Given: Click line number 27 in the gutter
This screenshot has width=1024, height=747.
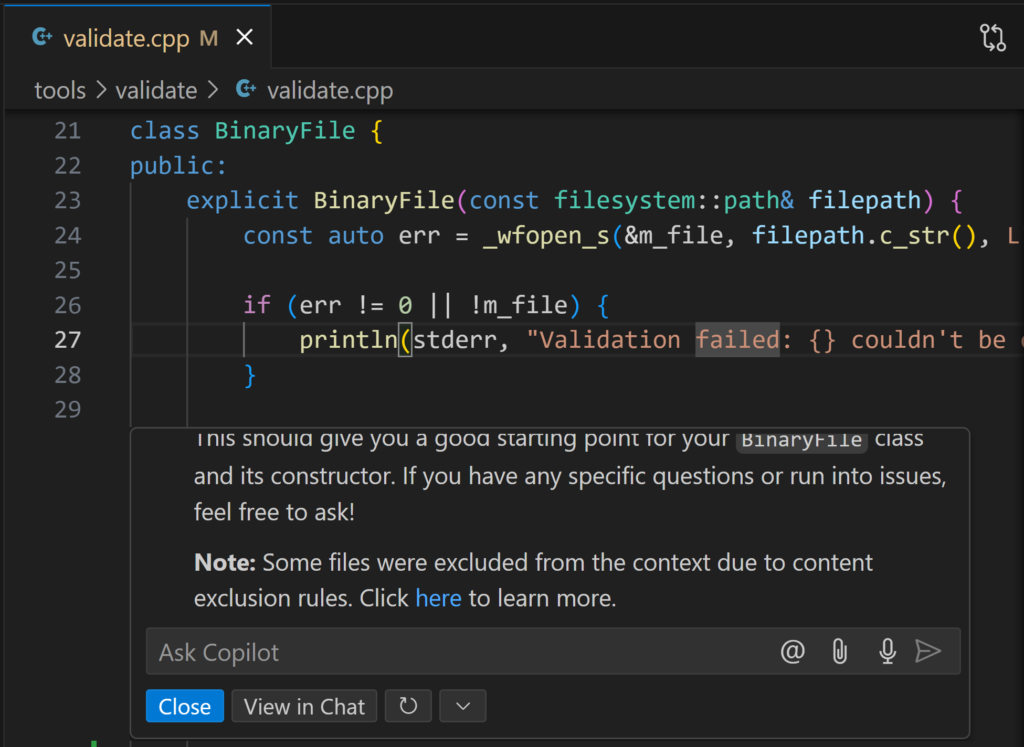Looking at the screenshot, I should 68,340.
